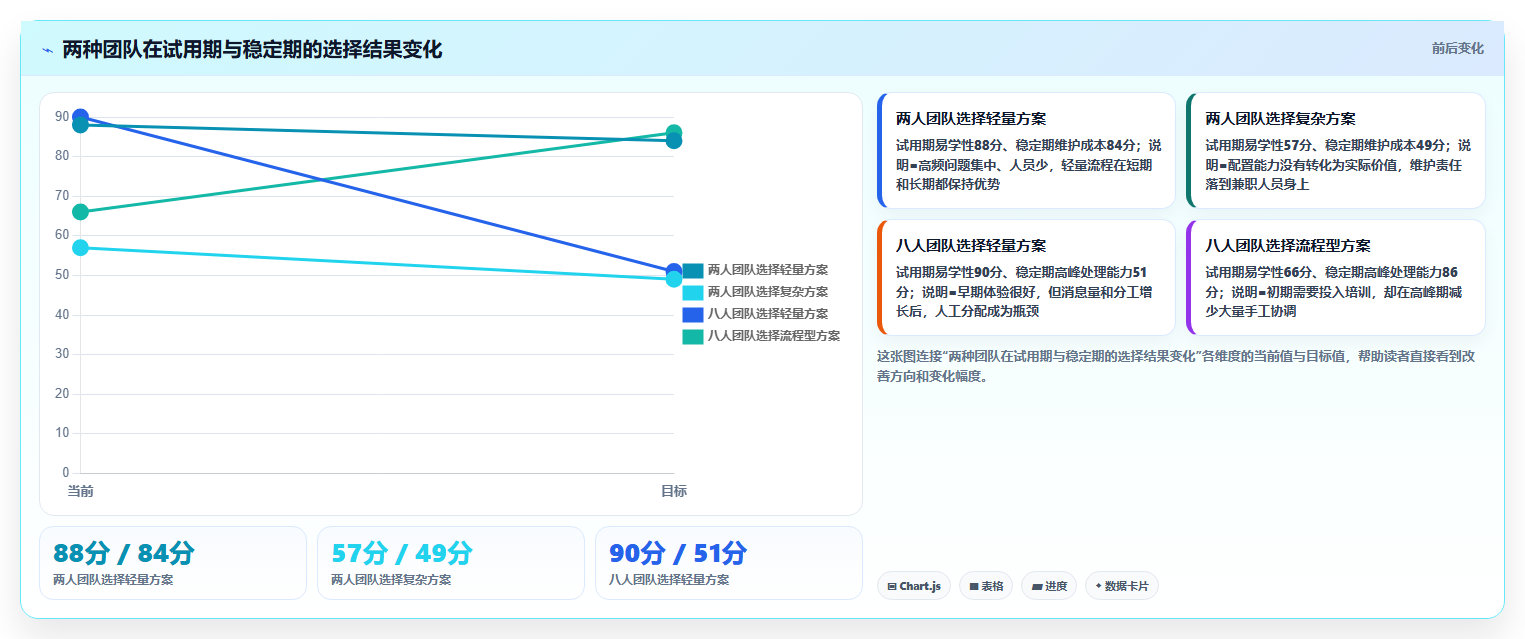Click the 当前 x-axis label

click(80, 491)
